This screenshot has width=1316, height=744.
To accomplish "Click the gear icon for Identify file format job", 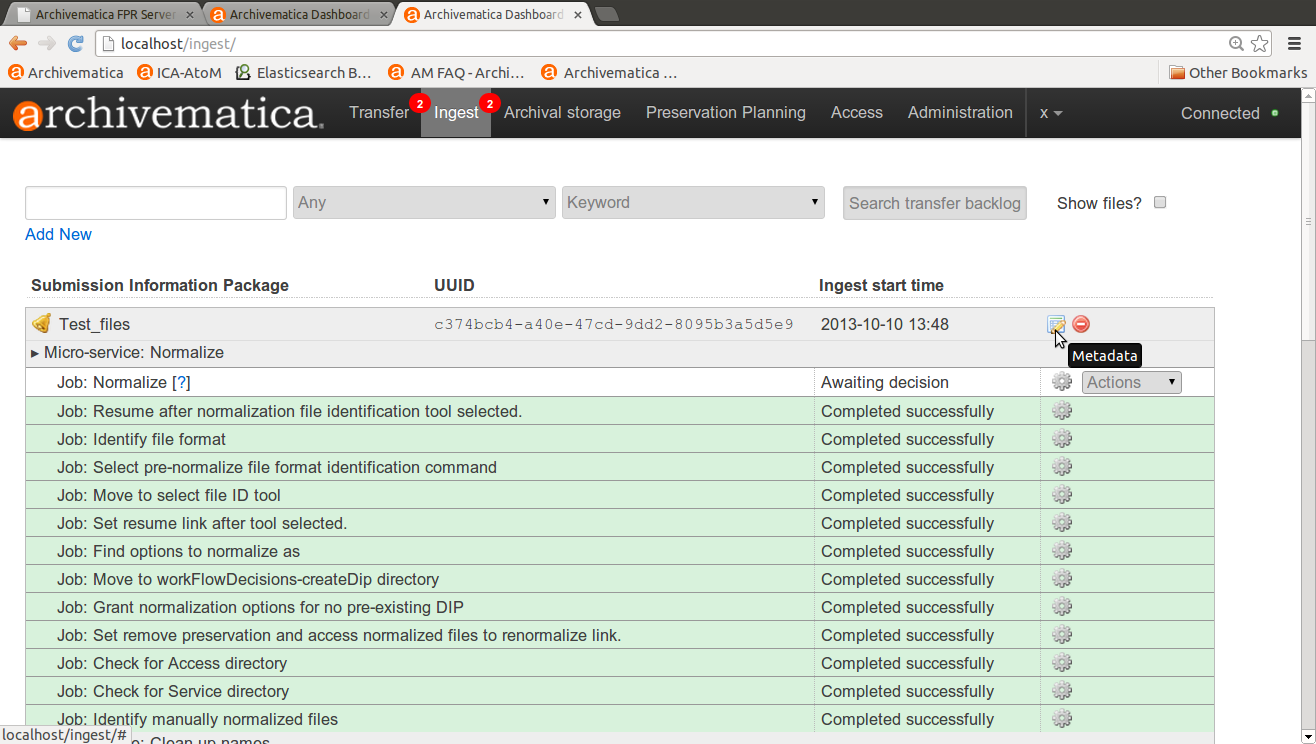I will 1062,439.
